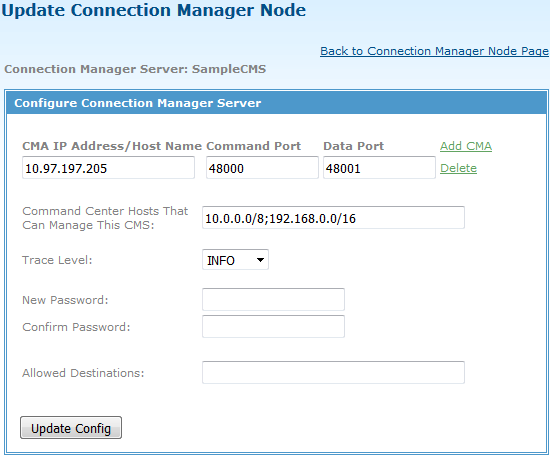
Task: Click the Confirm Password label
Action: point(76,327)
